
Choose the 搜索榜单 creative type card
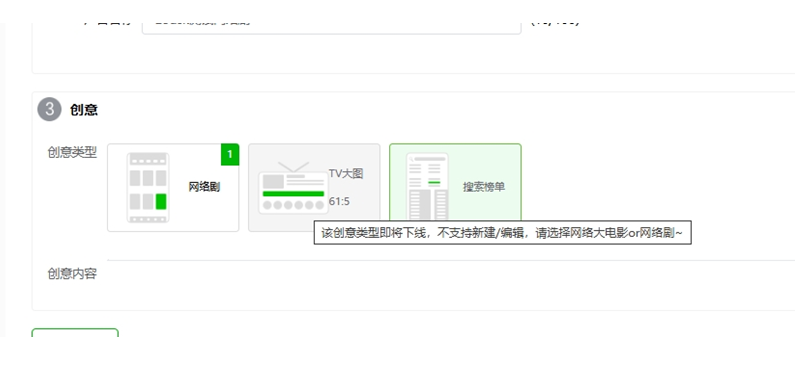(455, 182)
